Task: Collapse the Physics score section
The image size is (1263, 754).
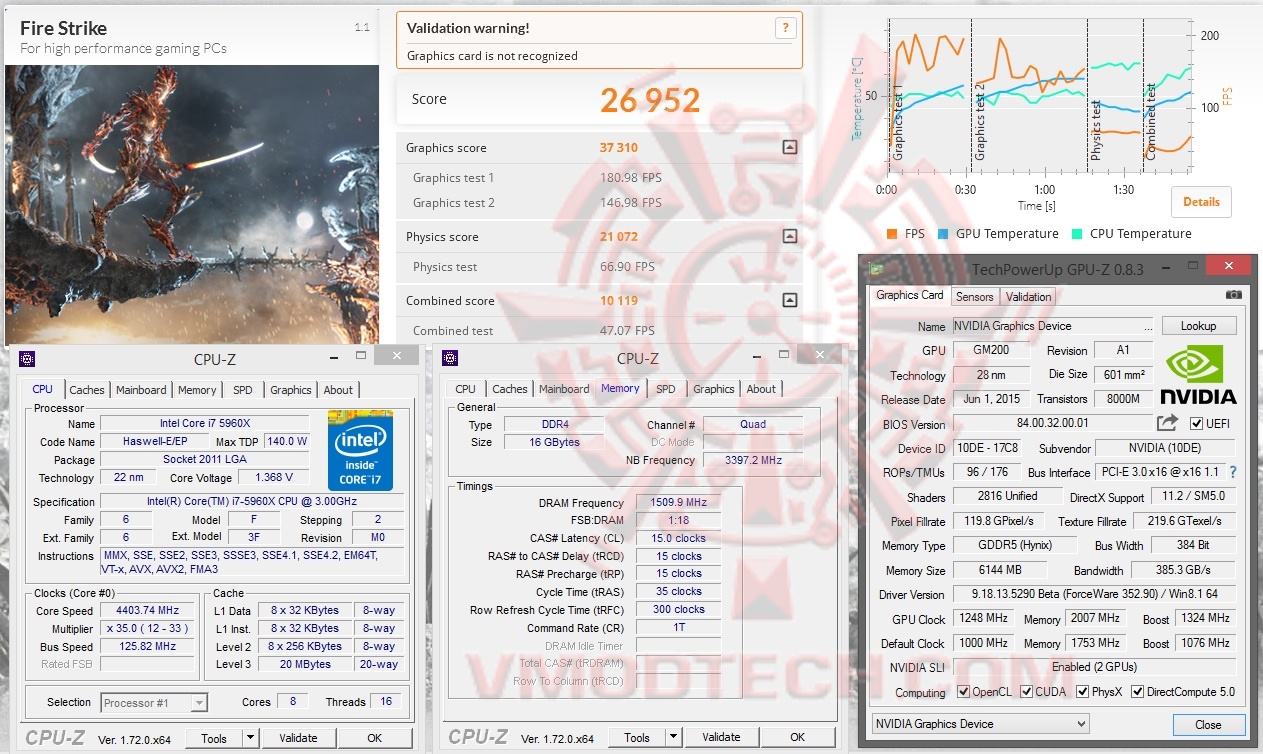Action: tap(790, 237)
